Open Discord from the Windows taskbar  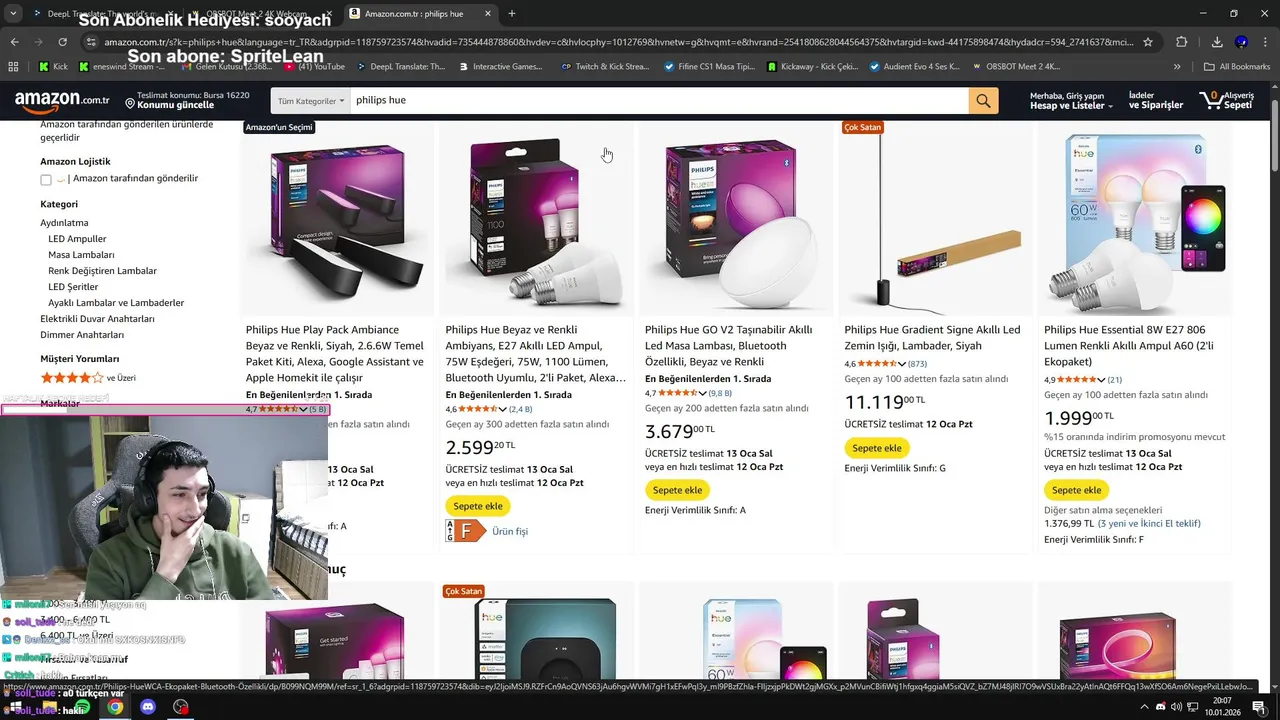click(148, 707)
